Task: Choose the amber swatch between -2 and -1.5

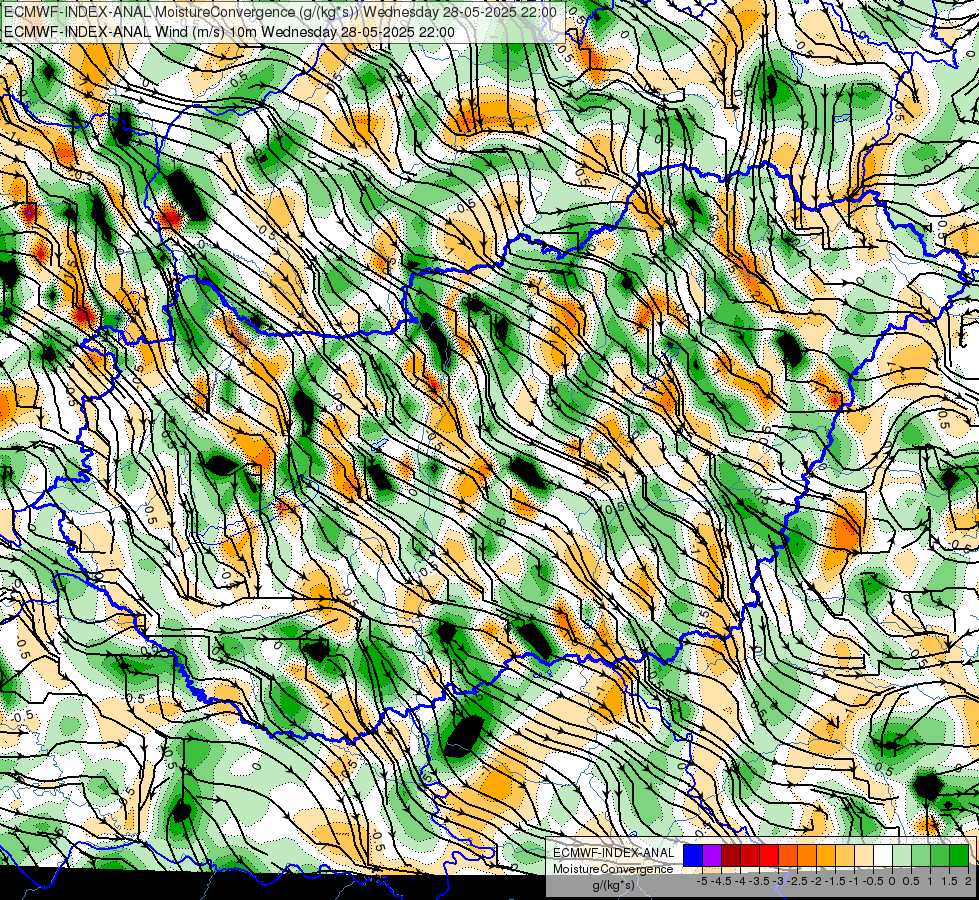Action: pos(826,855)
